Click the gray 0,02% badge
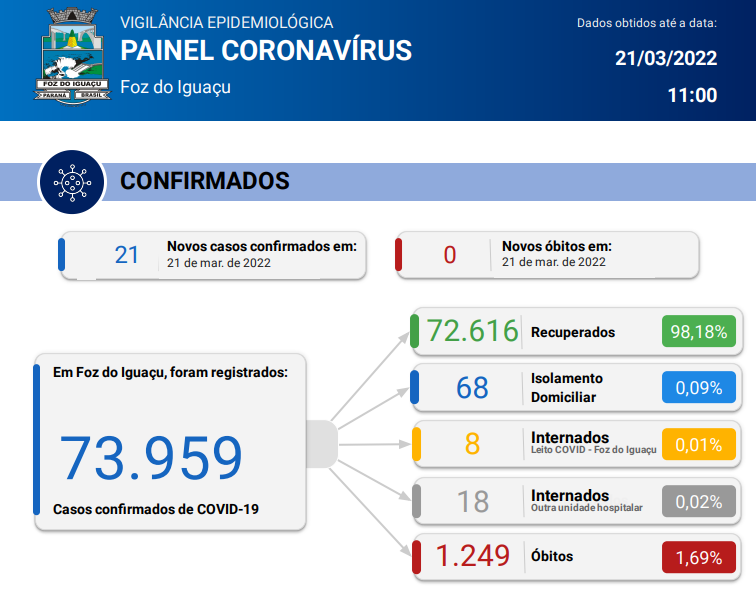This screenshot has height=590, width=756. 699,502
